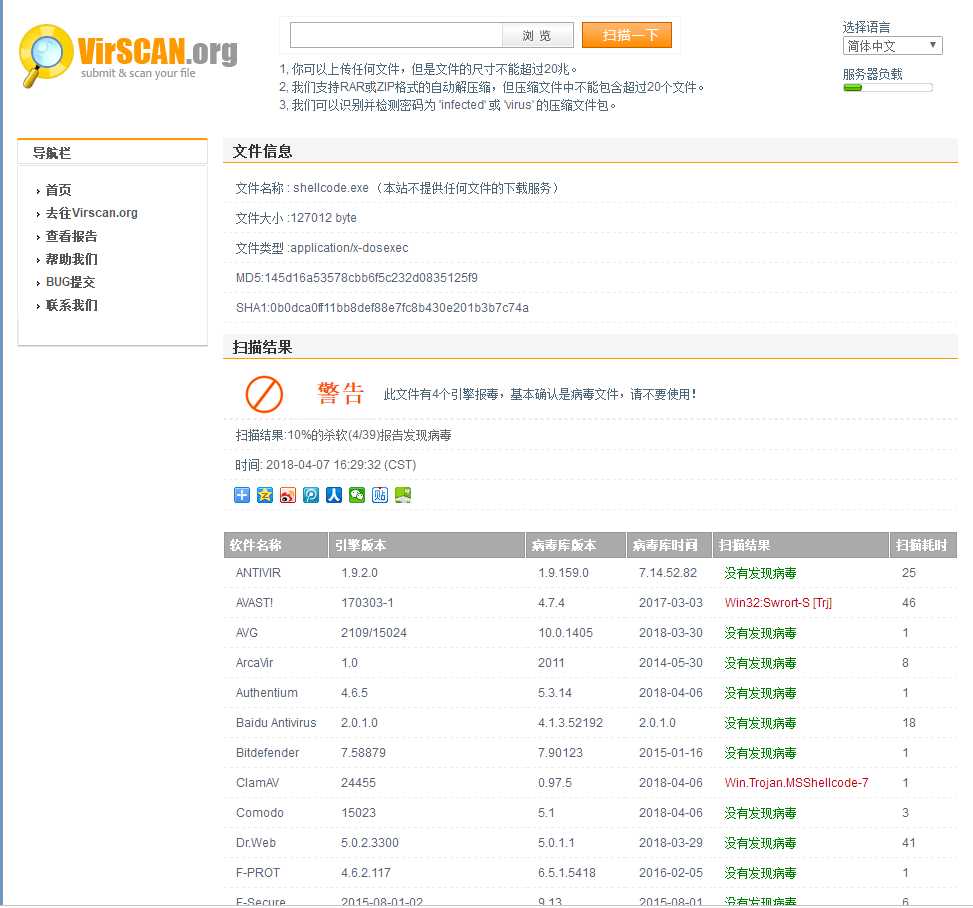This screenshot has width=973, height=908.
Task: Select the Dr.Web row name
Action: point(256,842)
